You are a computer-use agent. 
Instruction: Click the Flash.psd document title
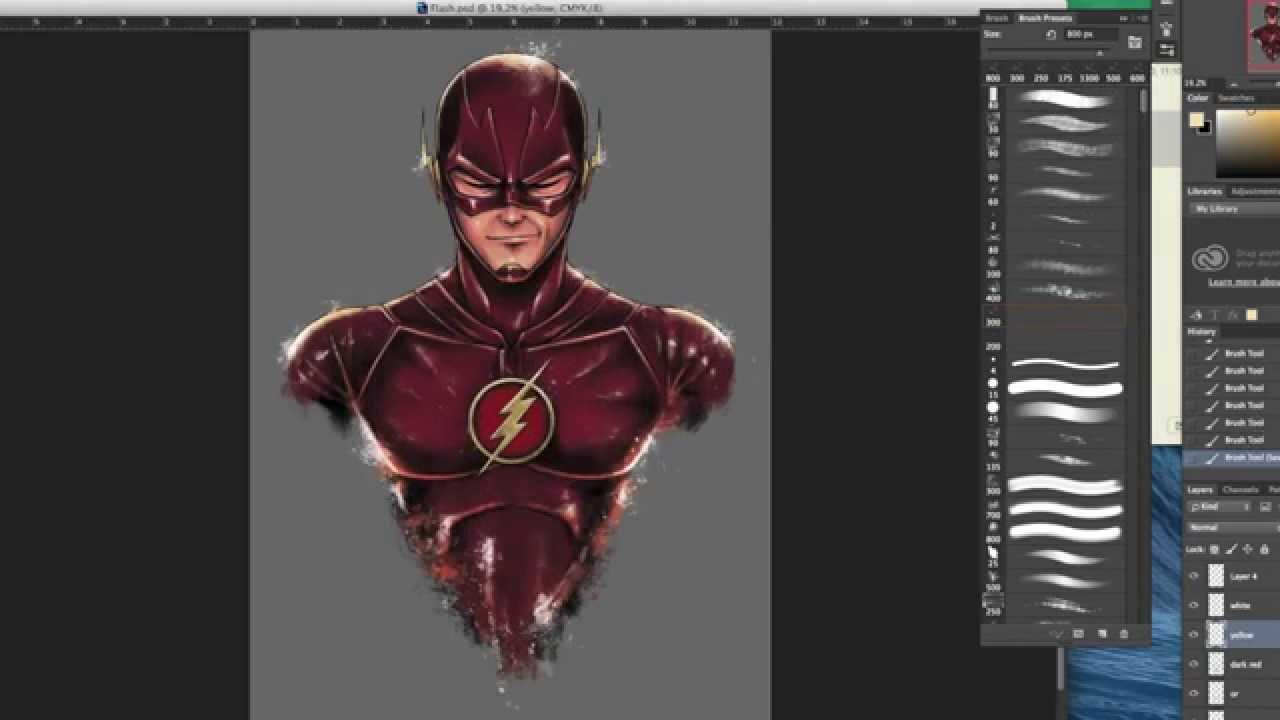516,8
